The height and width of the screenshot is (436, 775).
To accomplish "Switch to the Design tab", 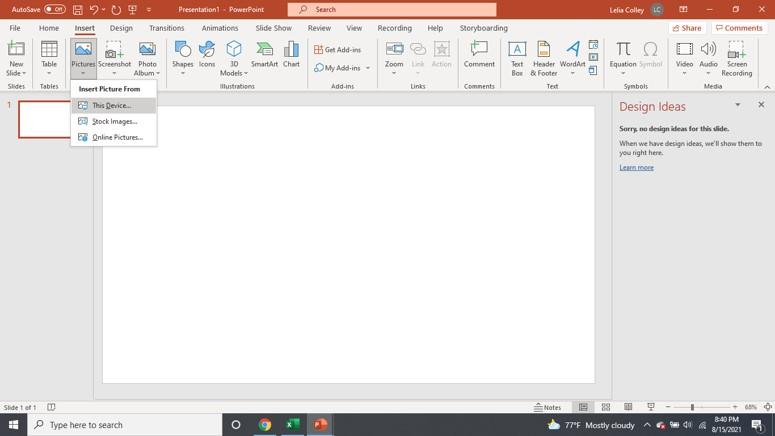I will (x=121, y=28).
